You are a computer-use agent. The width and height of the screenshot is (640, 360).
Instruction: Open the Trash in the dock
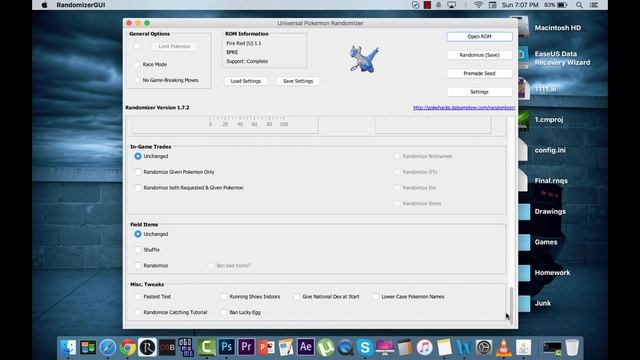[x=572, y=347]
